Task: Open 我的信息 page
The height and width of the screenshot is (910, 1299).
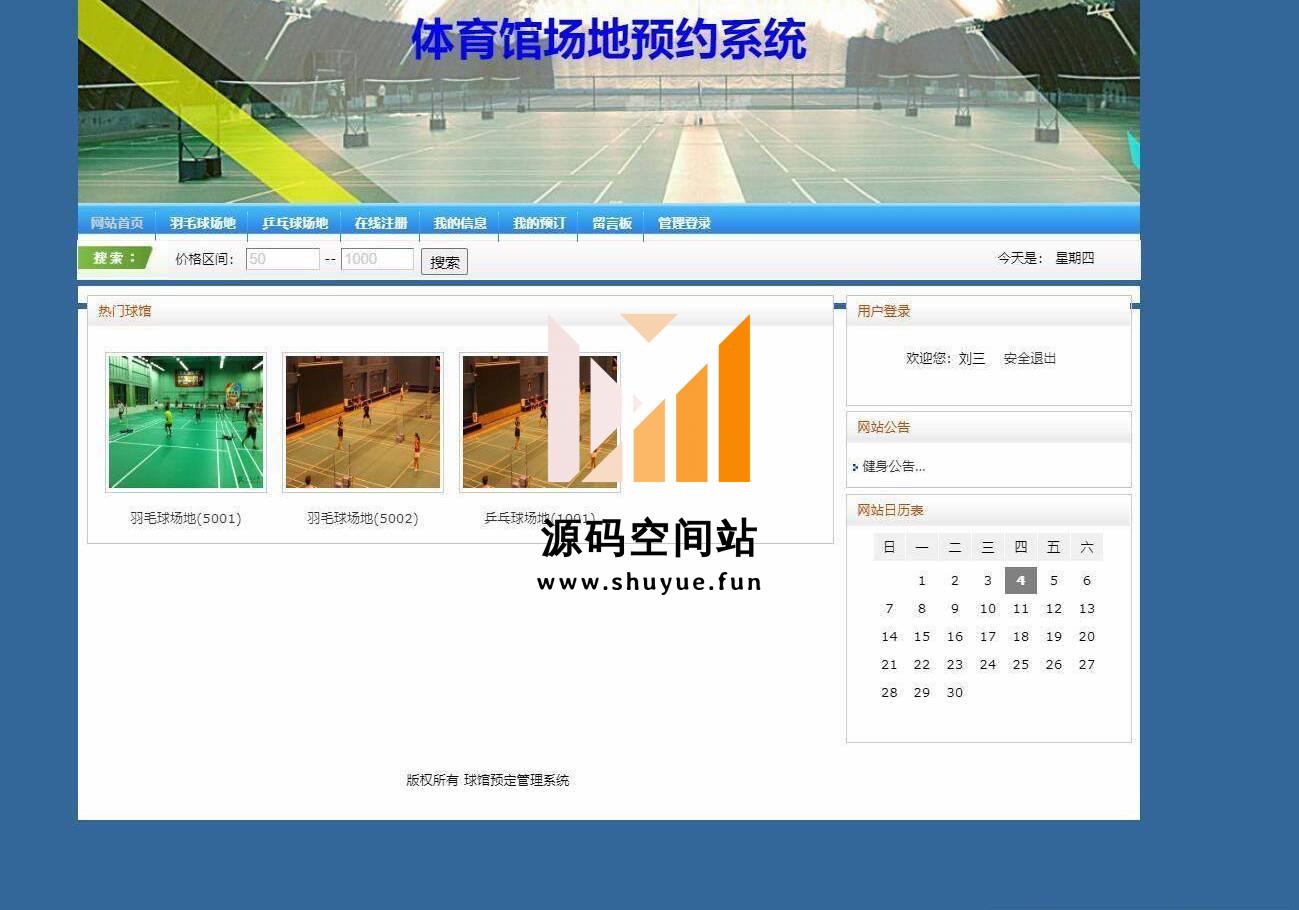Action: 460,223
